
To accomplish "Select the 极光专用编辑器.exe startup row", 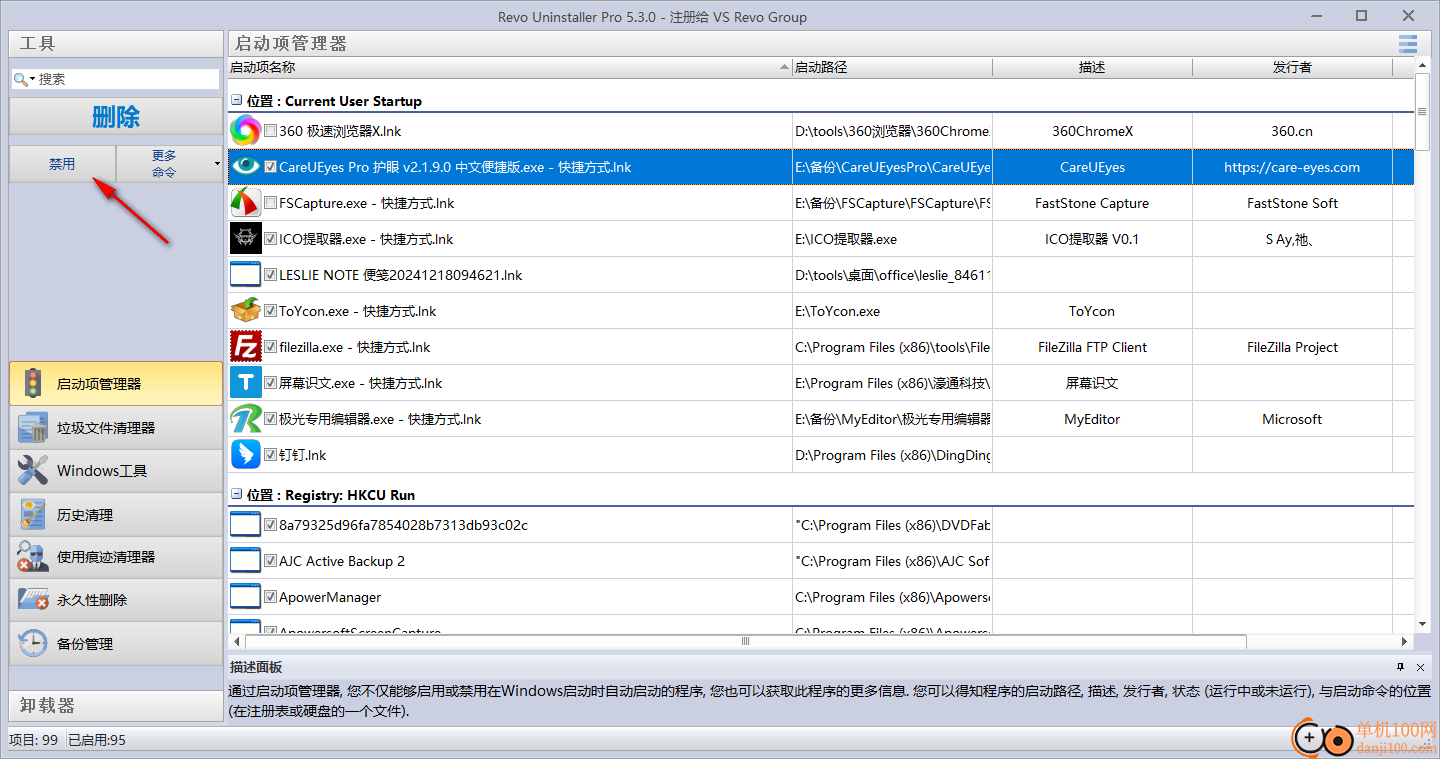I will 820,419.
